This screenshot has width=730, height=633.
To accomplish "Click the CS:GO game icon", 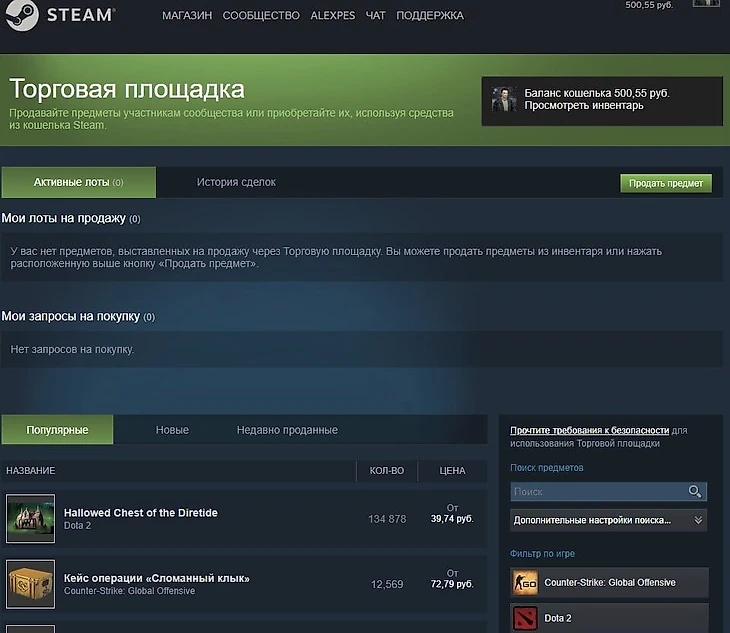I will point(525,583).
